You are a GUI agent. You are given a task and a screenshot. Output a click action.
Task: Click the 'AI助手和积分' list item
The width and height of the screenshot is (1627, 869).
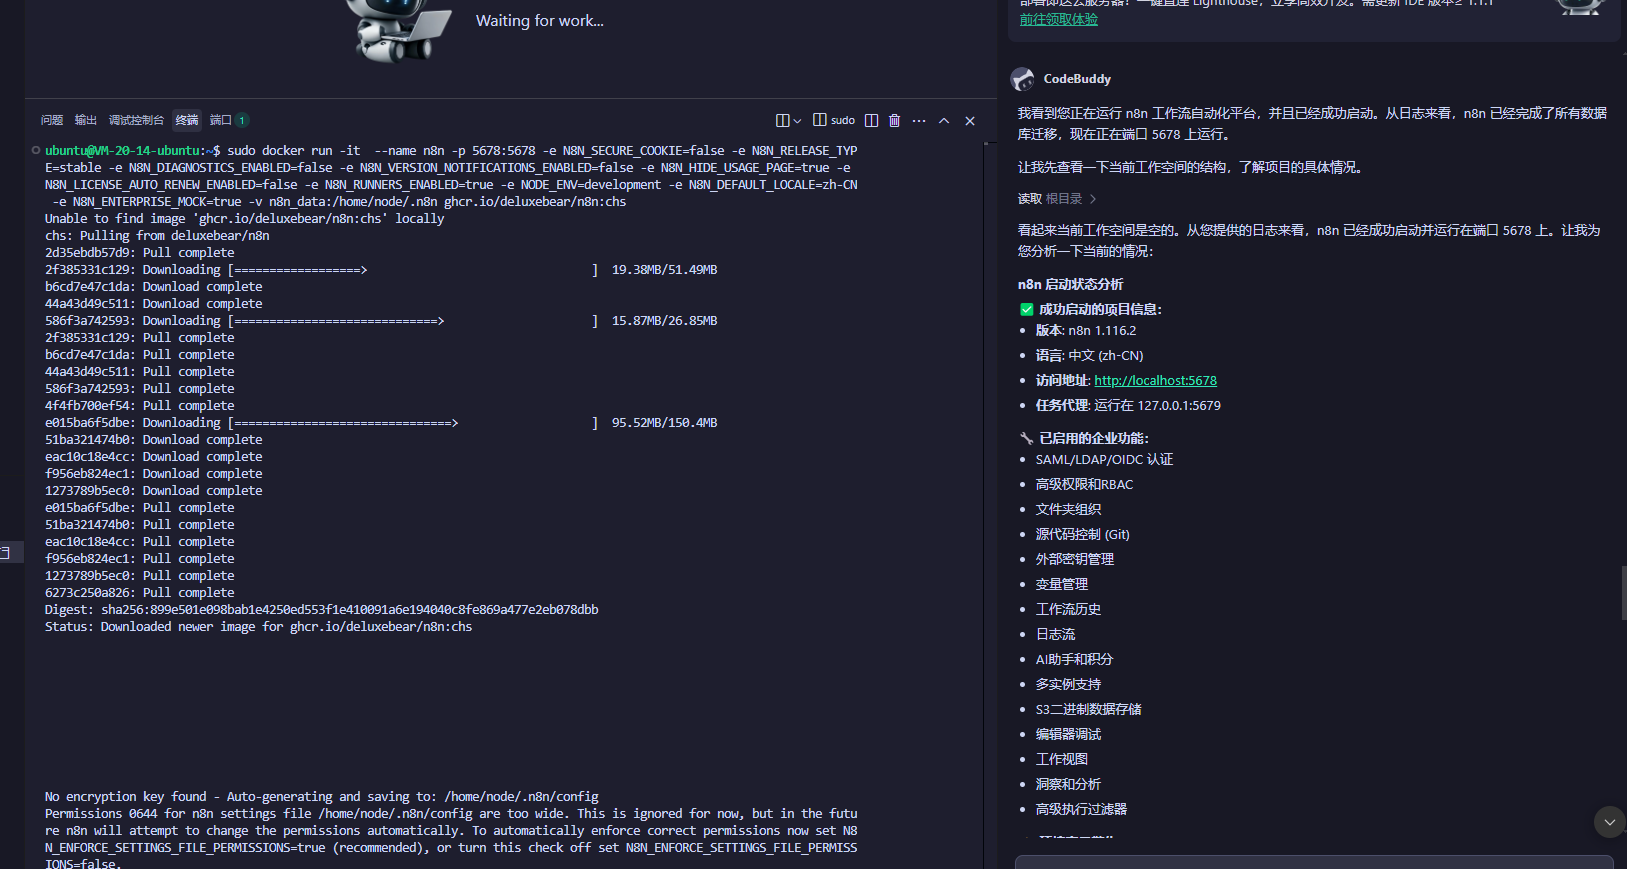click(1074, 659)
